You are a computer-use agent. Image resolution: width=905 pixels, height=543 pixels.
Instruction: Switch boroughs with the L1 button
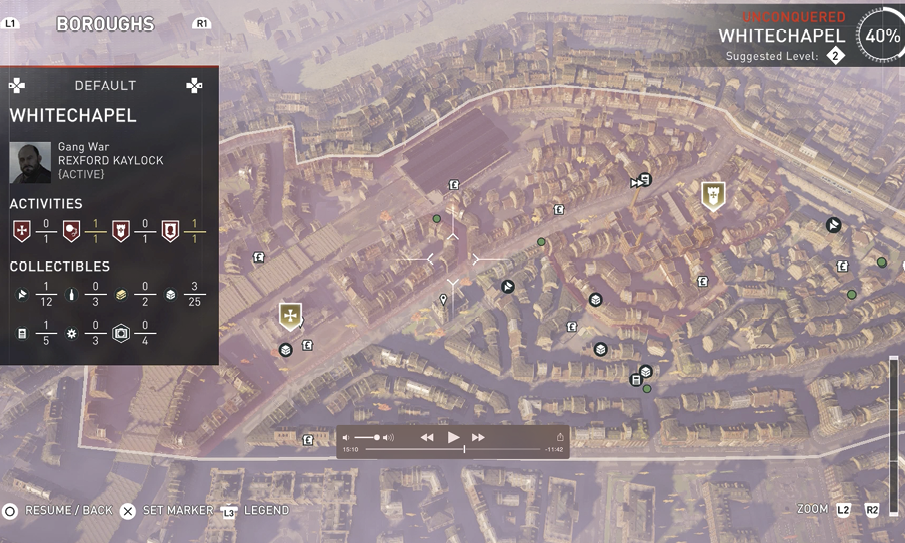coord(10,24)
